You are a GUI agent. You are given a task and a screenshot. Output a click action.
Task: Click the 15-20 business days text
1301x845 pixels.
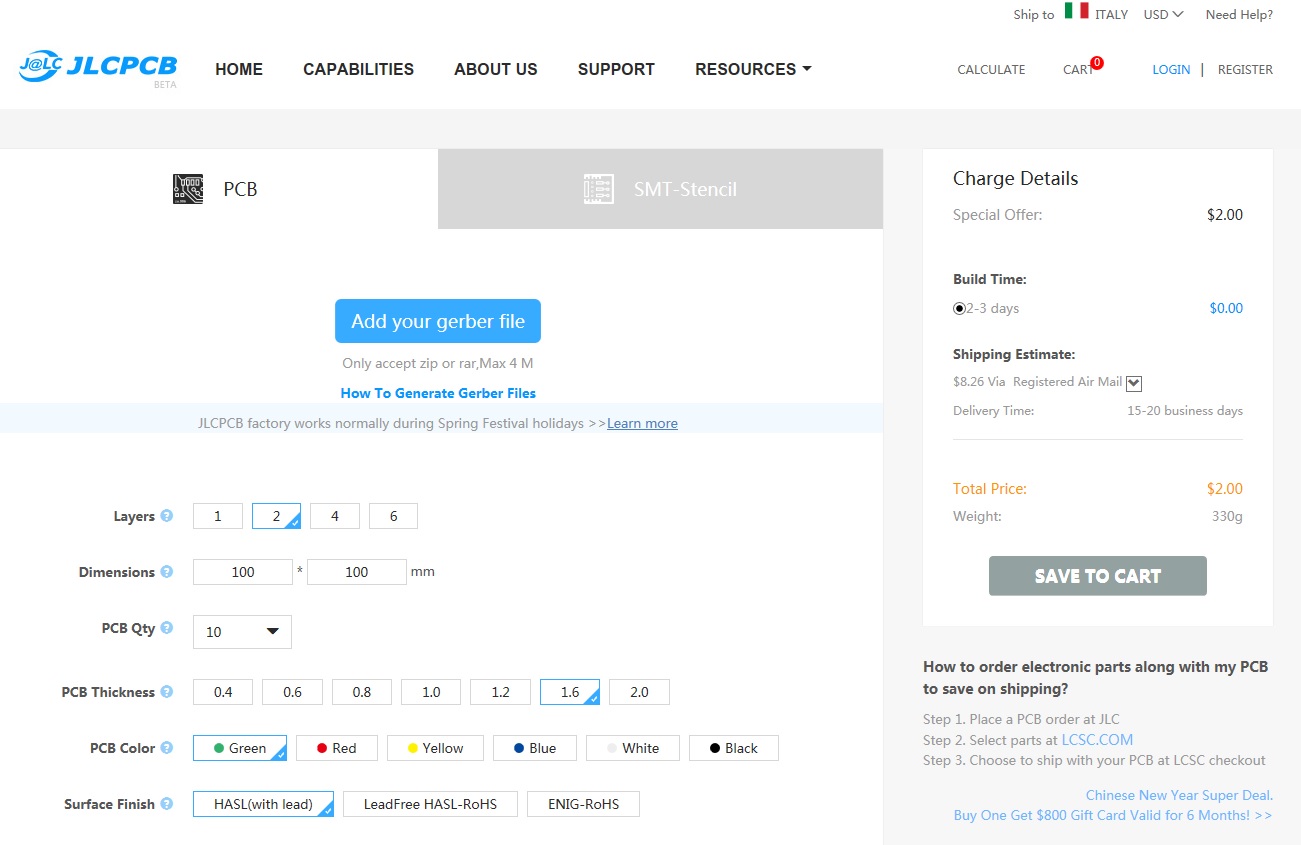[x=1185, y=411]
